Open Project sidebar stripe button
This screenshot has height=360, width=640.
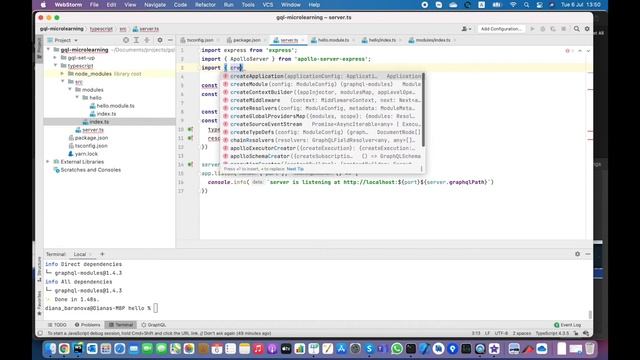coord(39,48)
